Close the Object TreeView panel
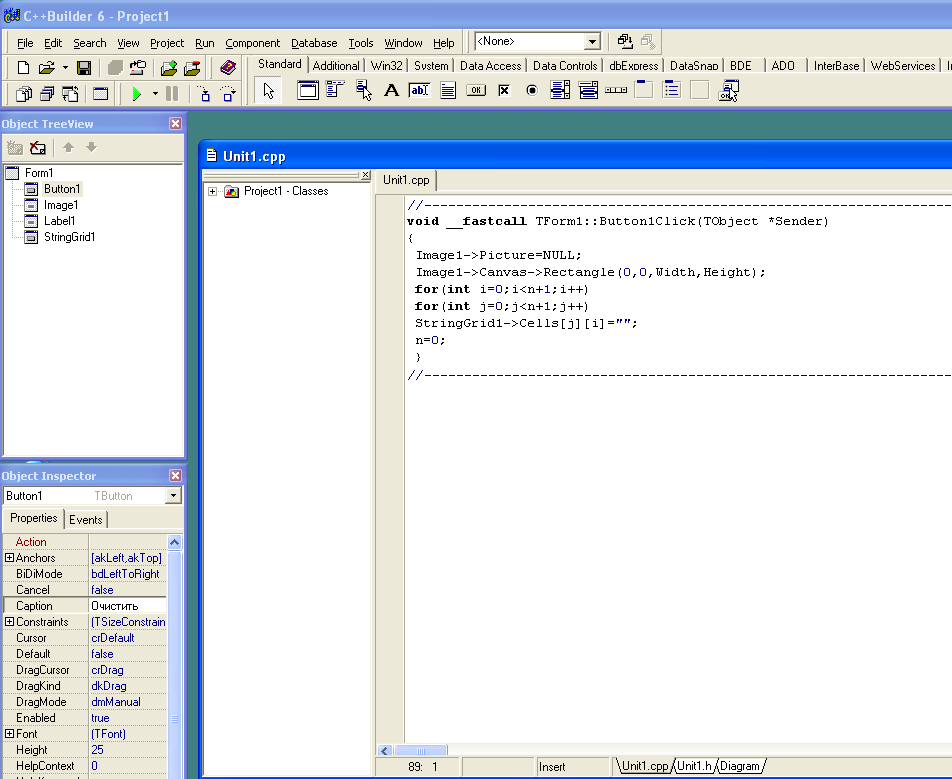The image size is (952, 779). coord(175,124)
